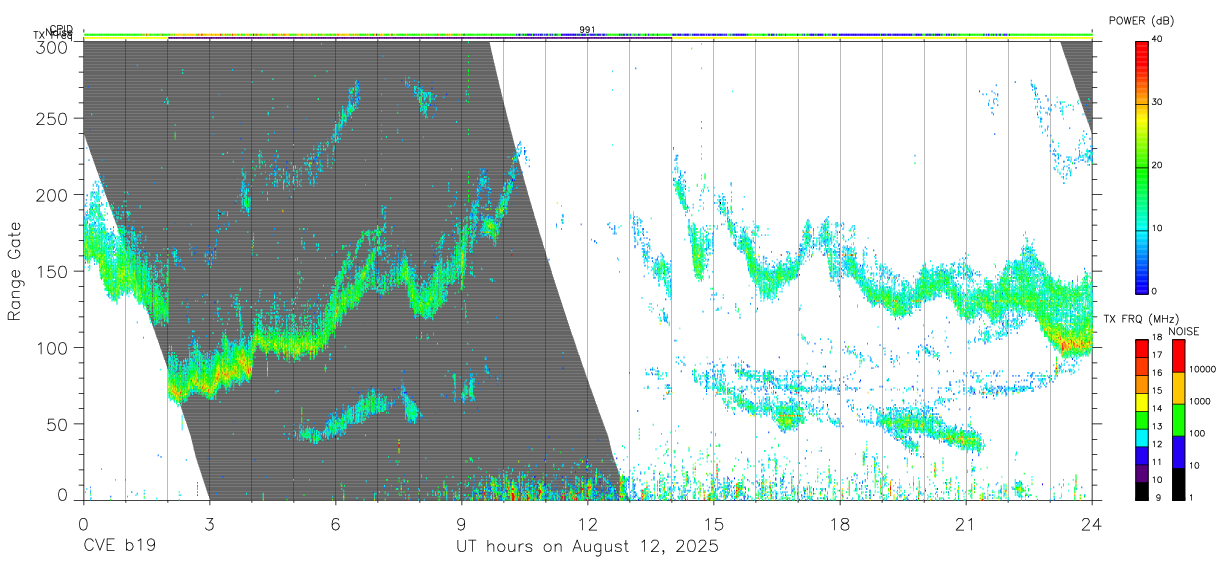Viewport: 1228px width, 567px height.
Task: Click the green NOISE color block
Action: [1179, 420]
